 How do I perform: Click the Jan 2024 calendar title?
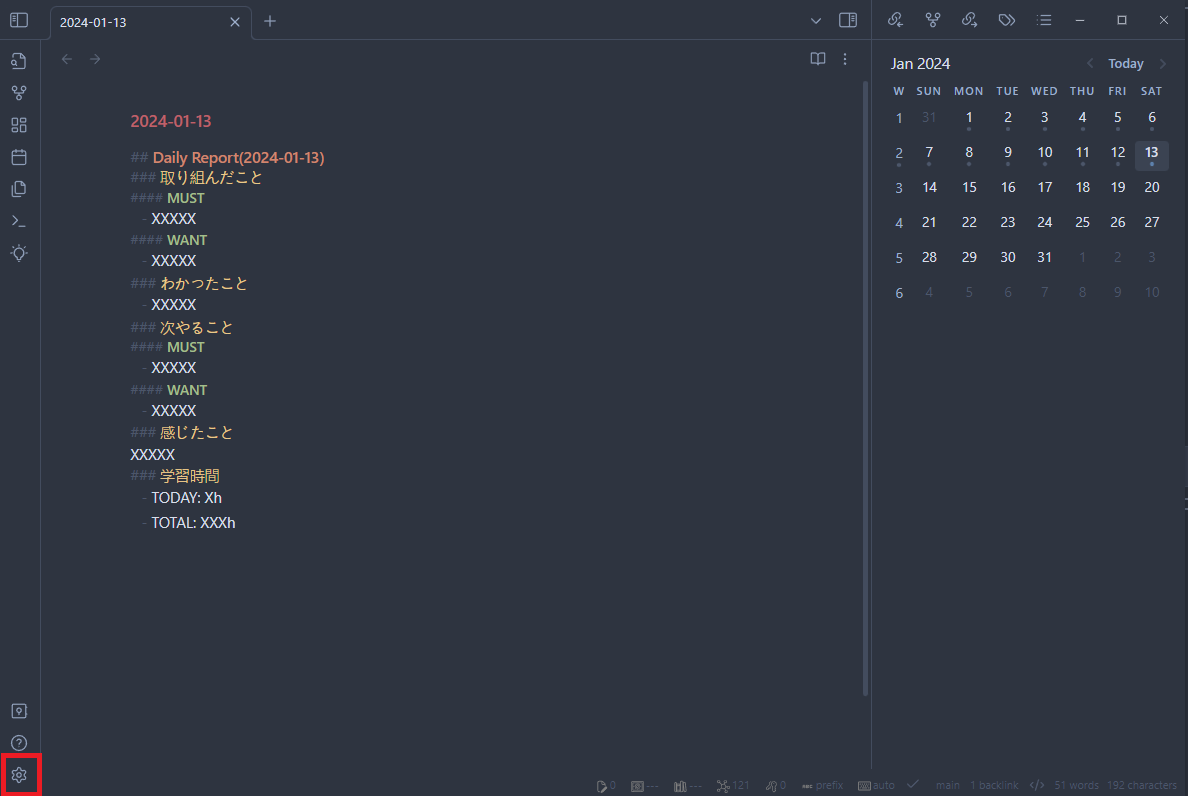click(x=921, y=64)
